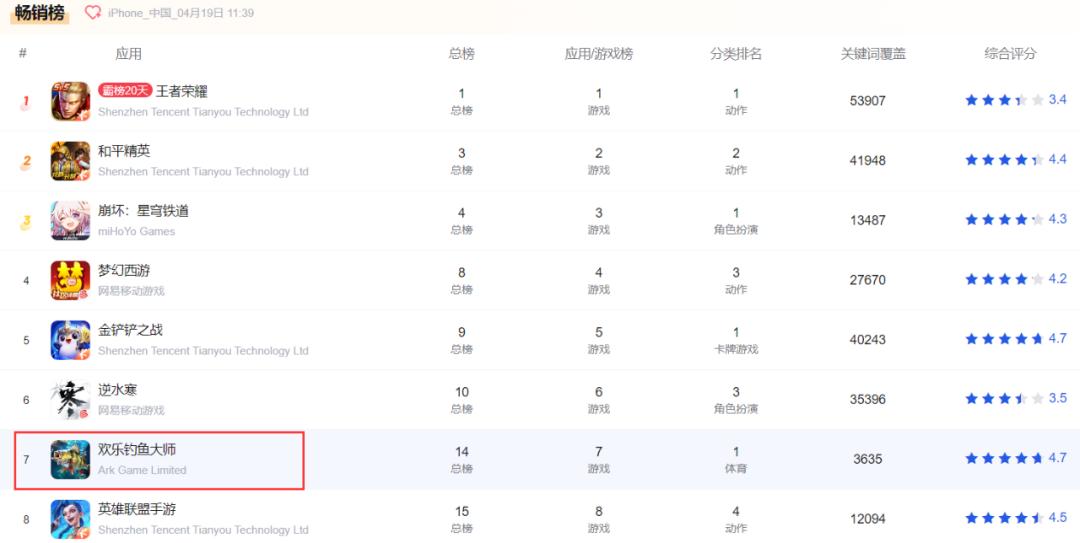
Task: Click the 梦幻西游 app icon
Action: point(70,280)
